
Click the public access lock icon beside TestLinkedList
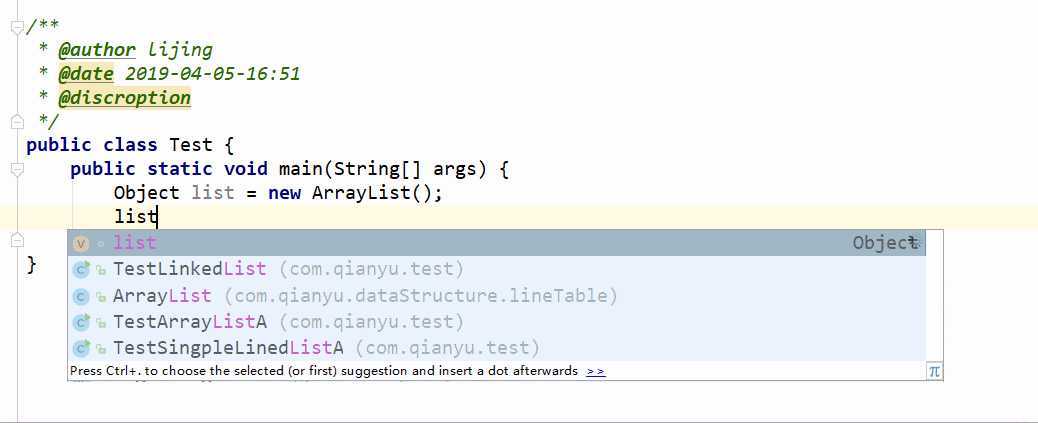(101, 270)
